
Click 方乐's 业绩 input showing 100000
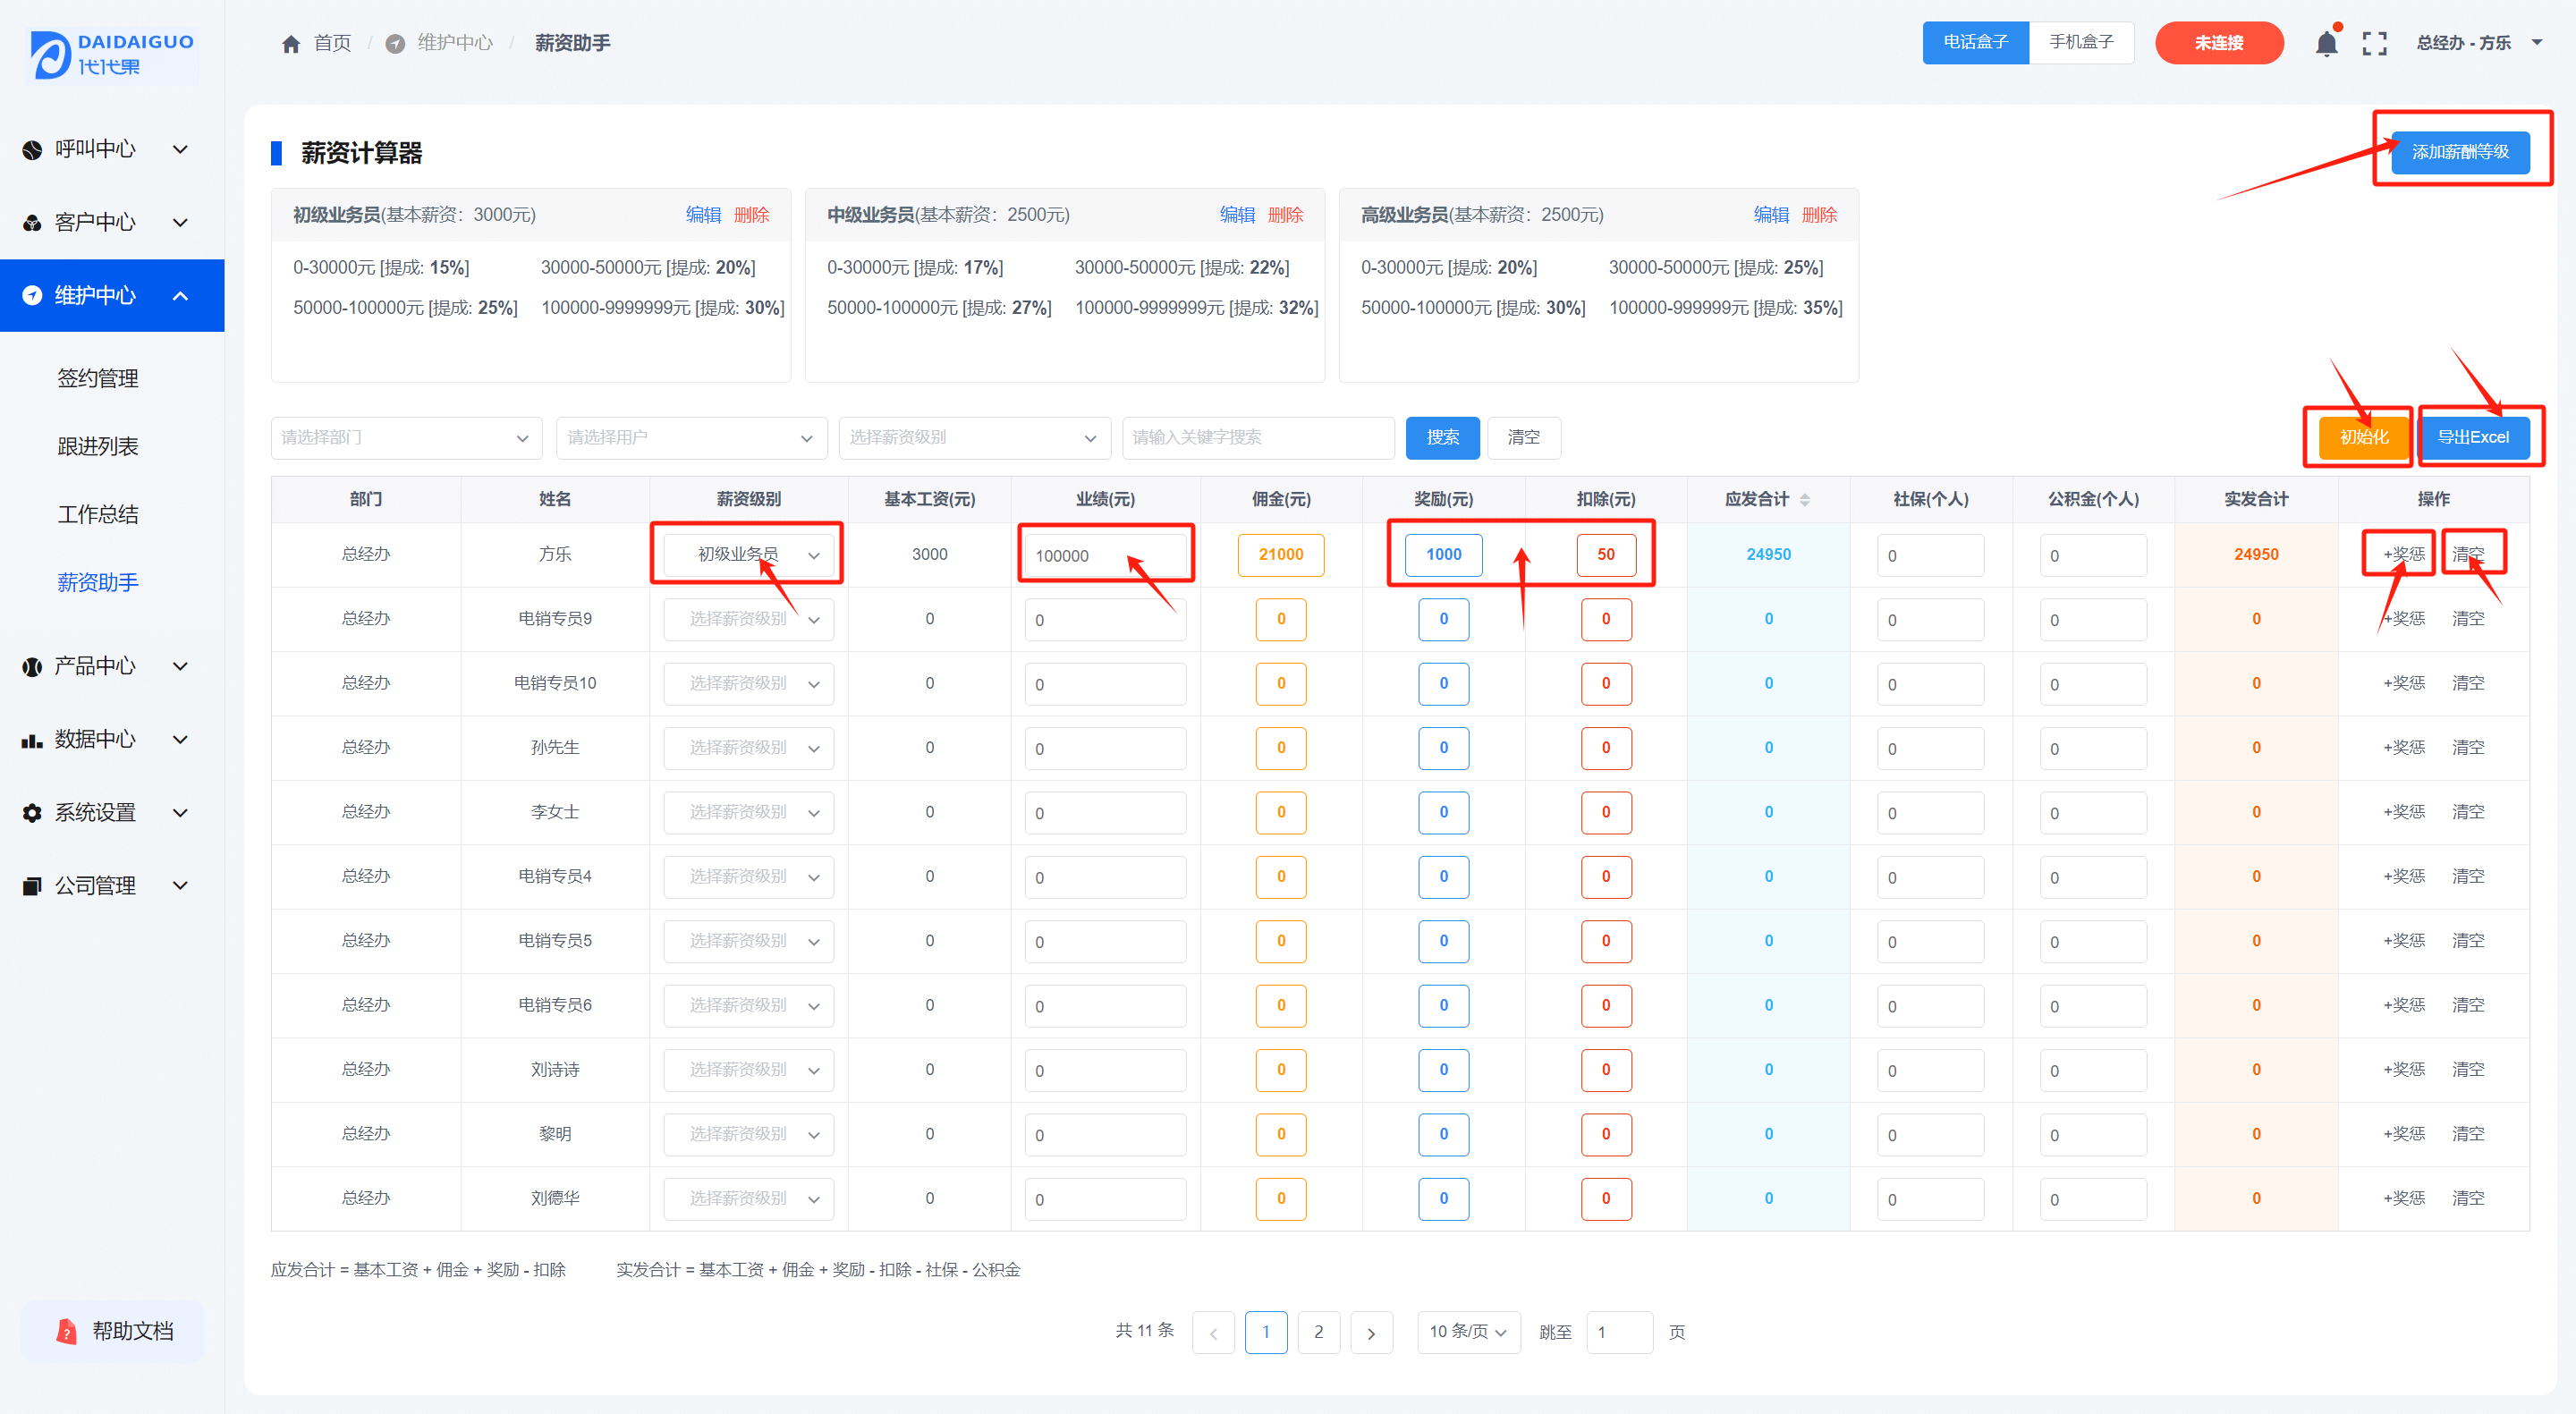(x=1105, y=555)
